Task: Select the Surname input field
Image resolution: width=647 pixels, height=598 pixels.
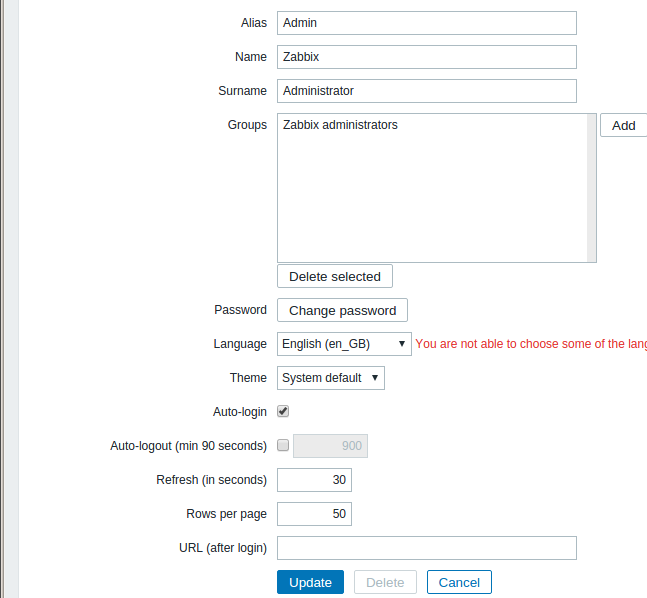Action: (x=427, y=91)
